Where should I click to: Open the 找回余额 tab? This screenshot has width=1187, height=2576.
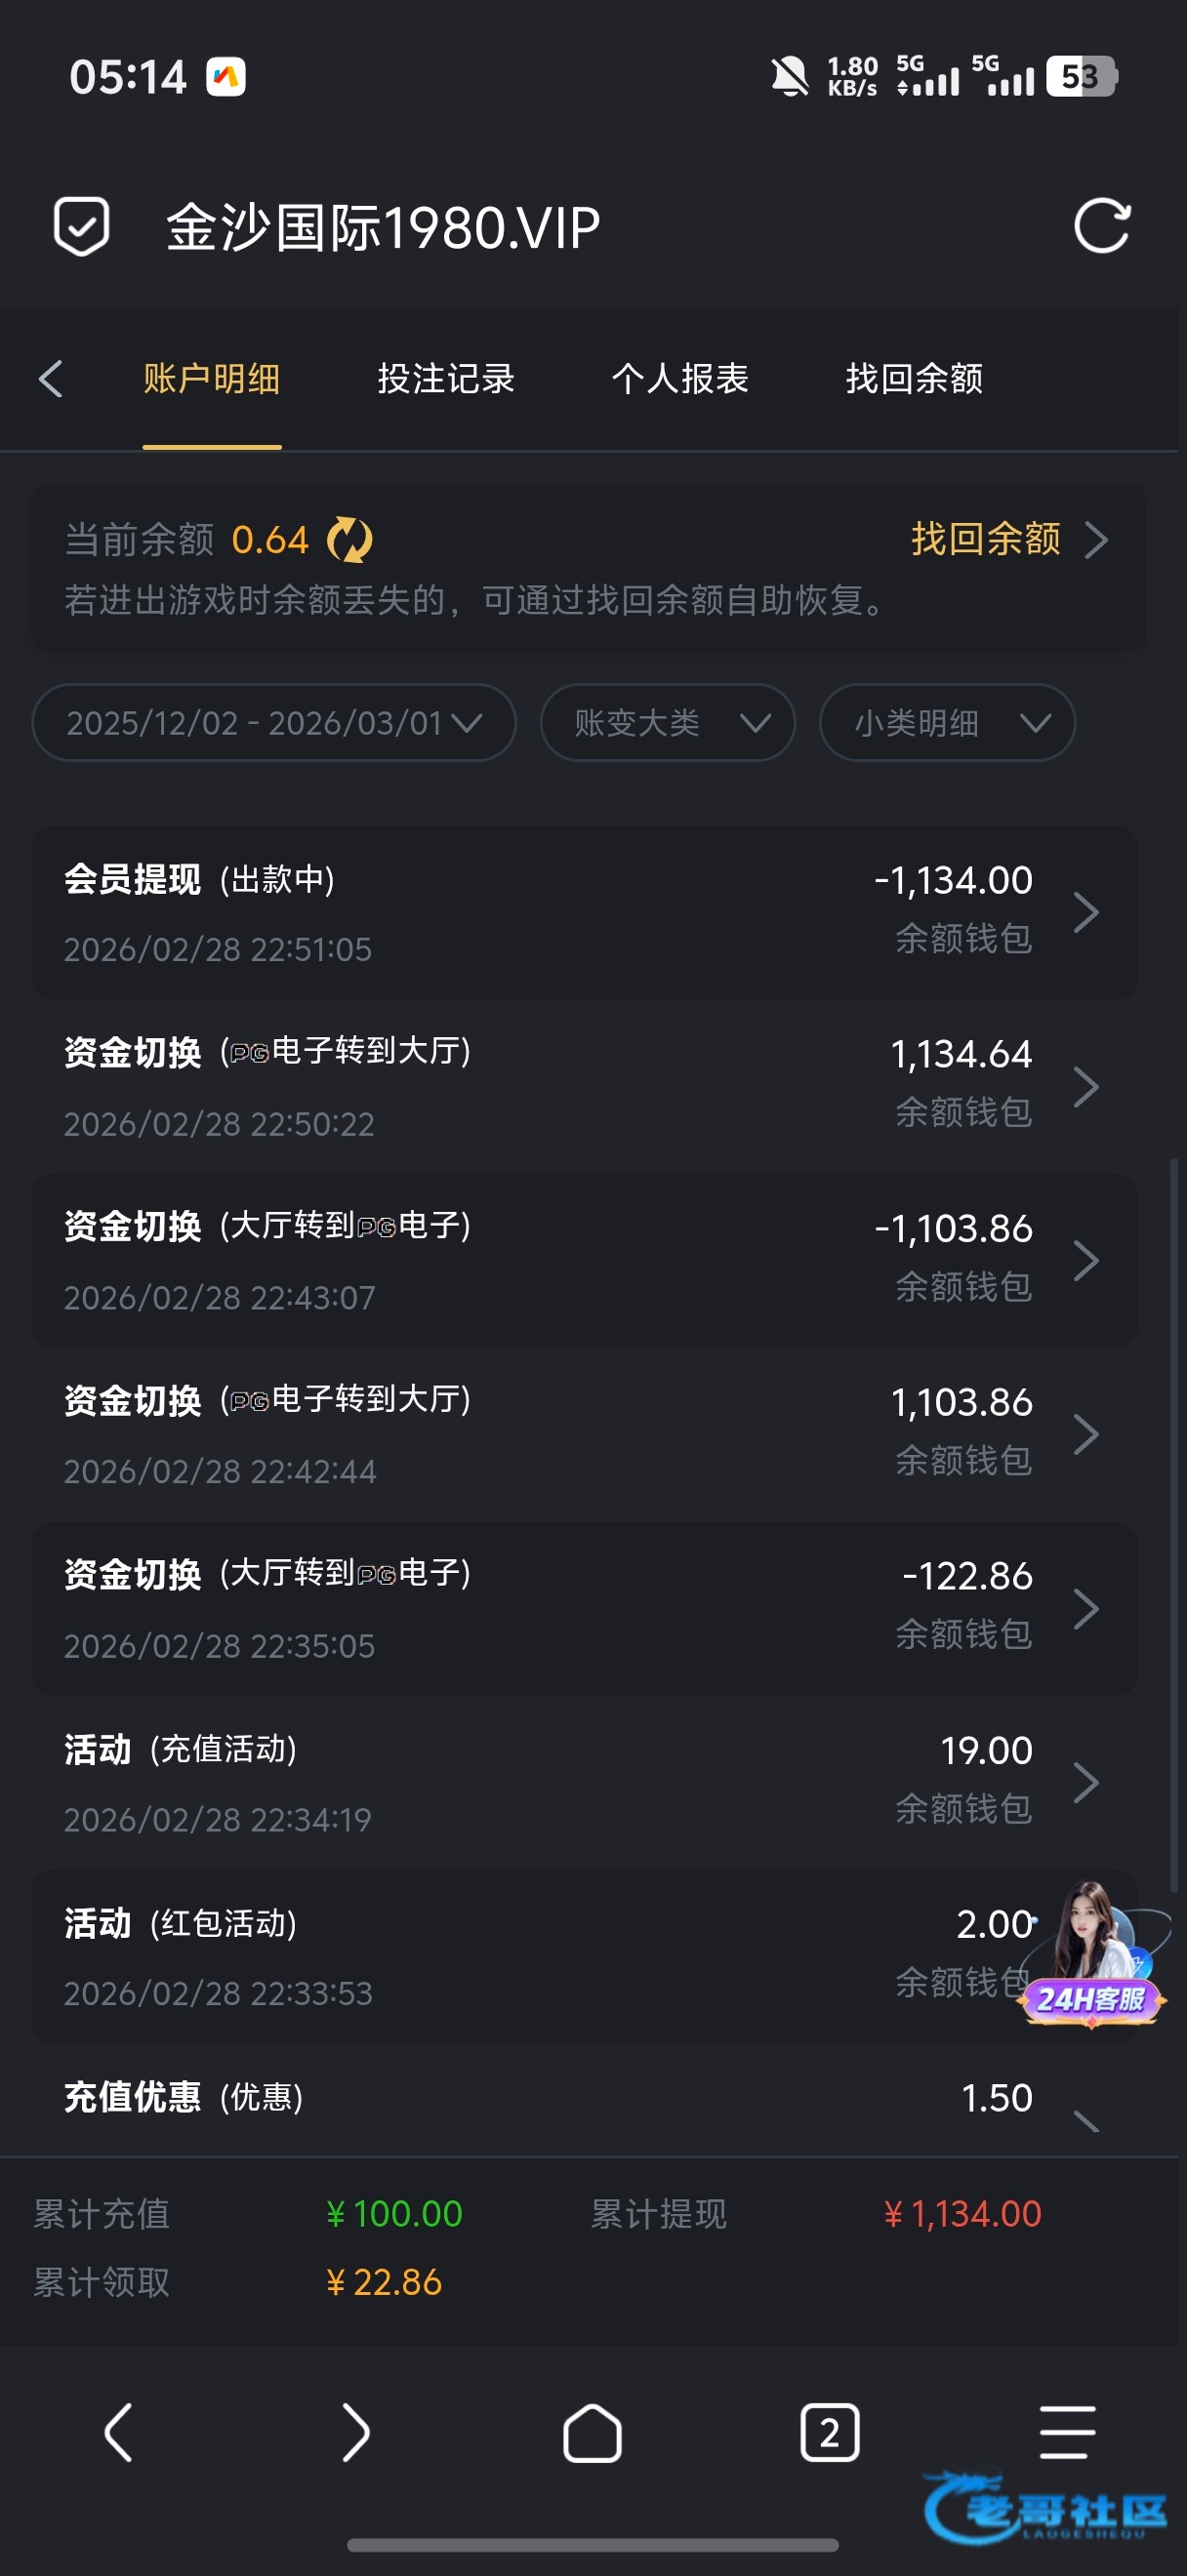(914, 379)
